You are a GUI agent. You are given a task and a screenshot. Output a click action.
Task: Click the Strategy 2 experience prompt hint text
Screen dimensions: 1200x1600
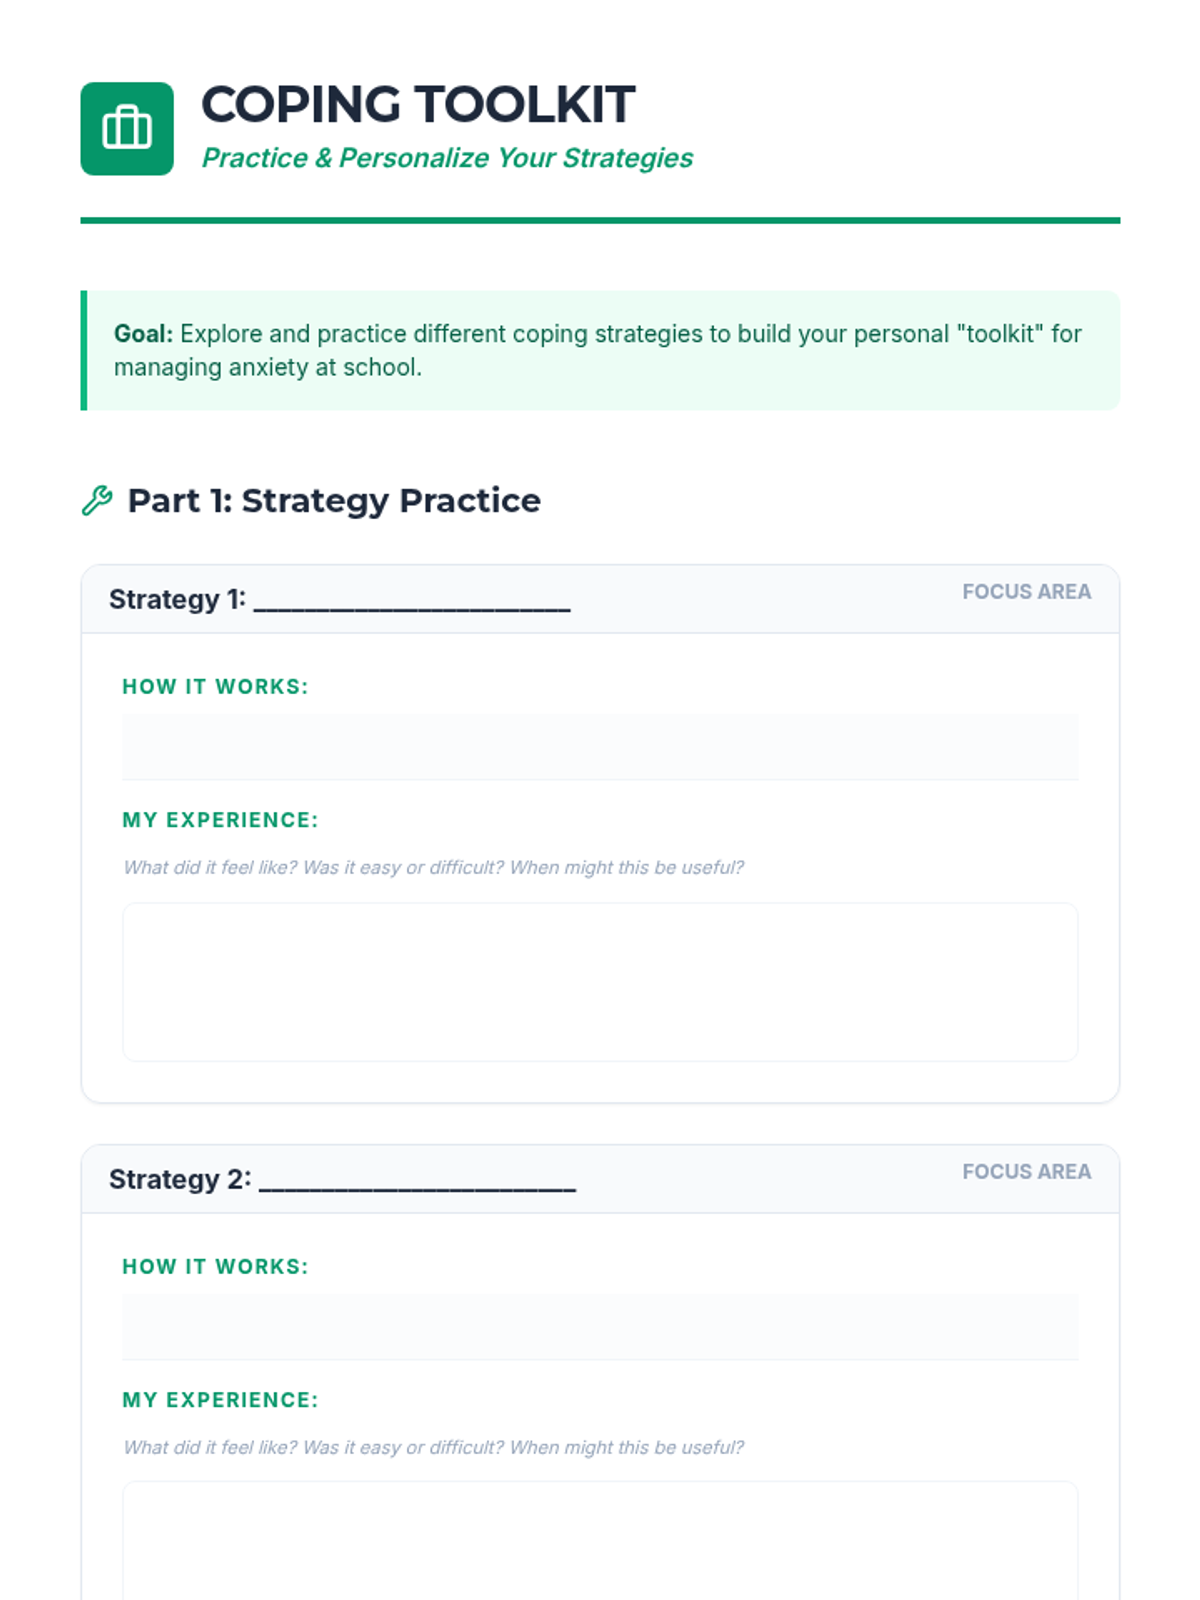click(x=433, y=1448)
